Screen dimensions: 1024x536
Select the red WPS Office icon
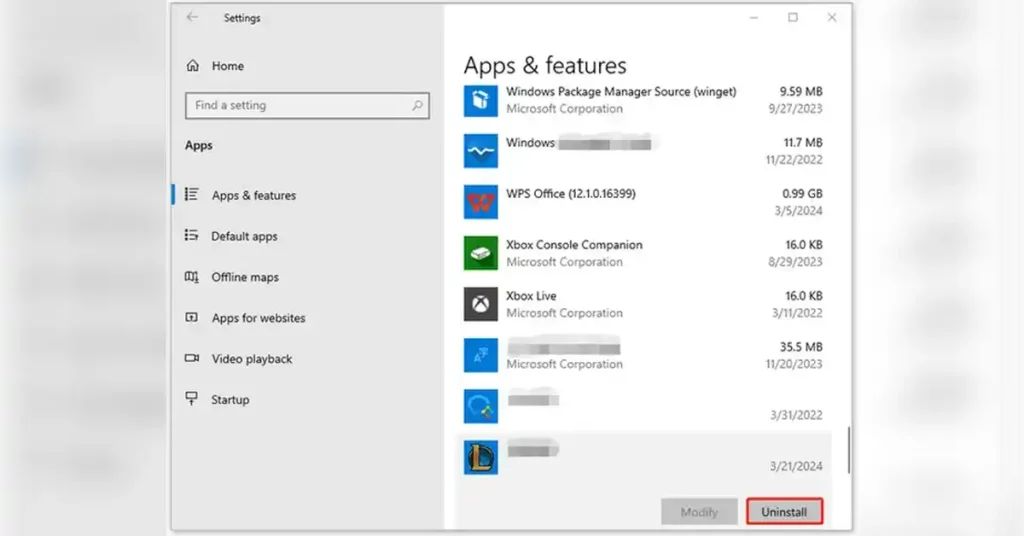pos(481,202)
